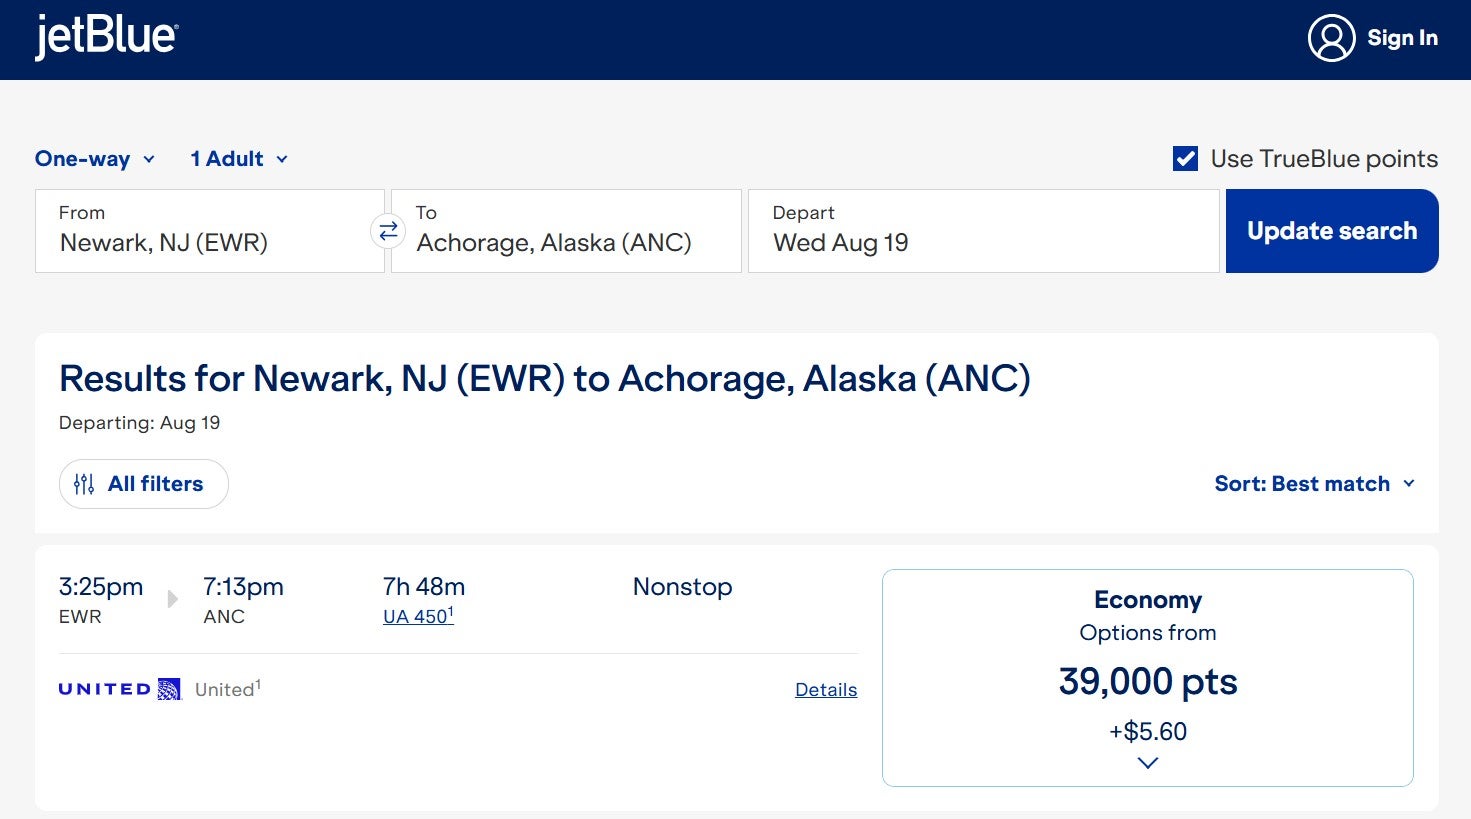The width and height of the screenshot is (1471, 819).
Task: Uncheck Use TrueBlue points checkbox
Action: (x=1185, y=159)
